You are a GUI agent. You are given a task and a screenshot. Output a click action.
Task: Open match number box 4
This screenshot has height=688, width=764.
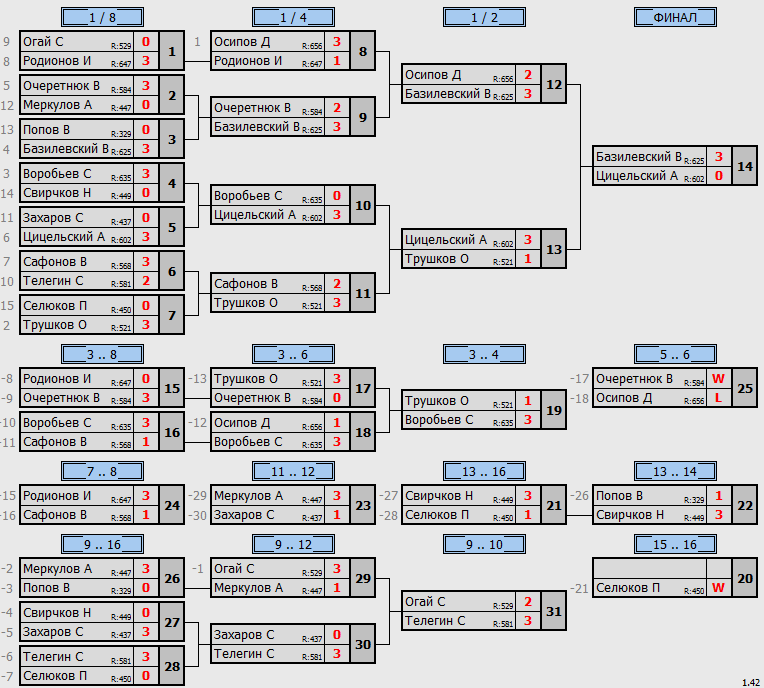[x=172, y=183]
